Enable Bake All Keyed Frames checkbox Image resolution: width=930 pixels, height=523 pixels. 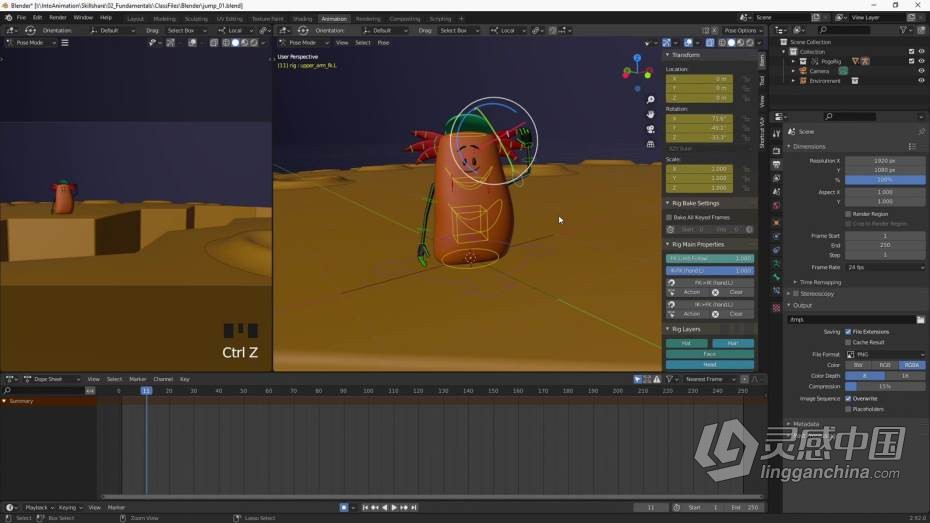pyautogui.click(x=669, y=218)
